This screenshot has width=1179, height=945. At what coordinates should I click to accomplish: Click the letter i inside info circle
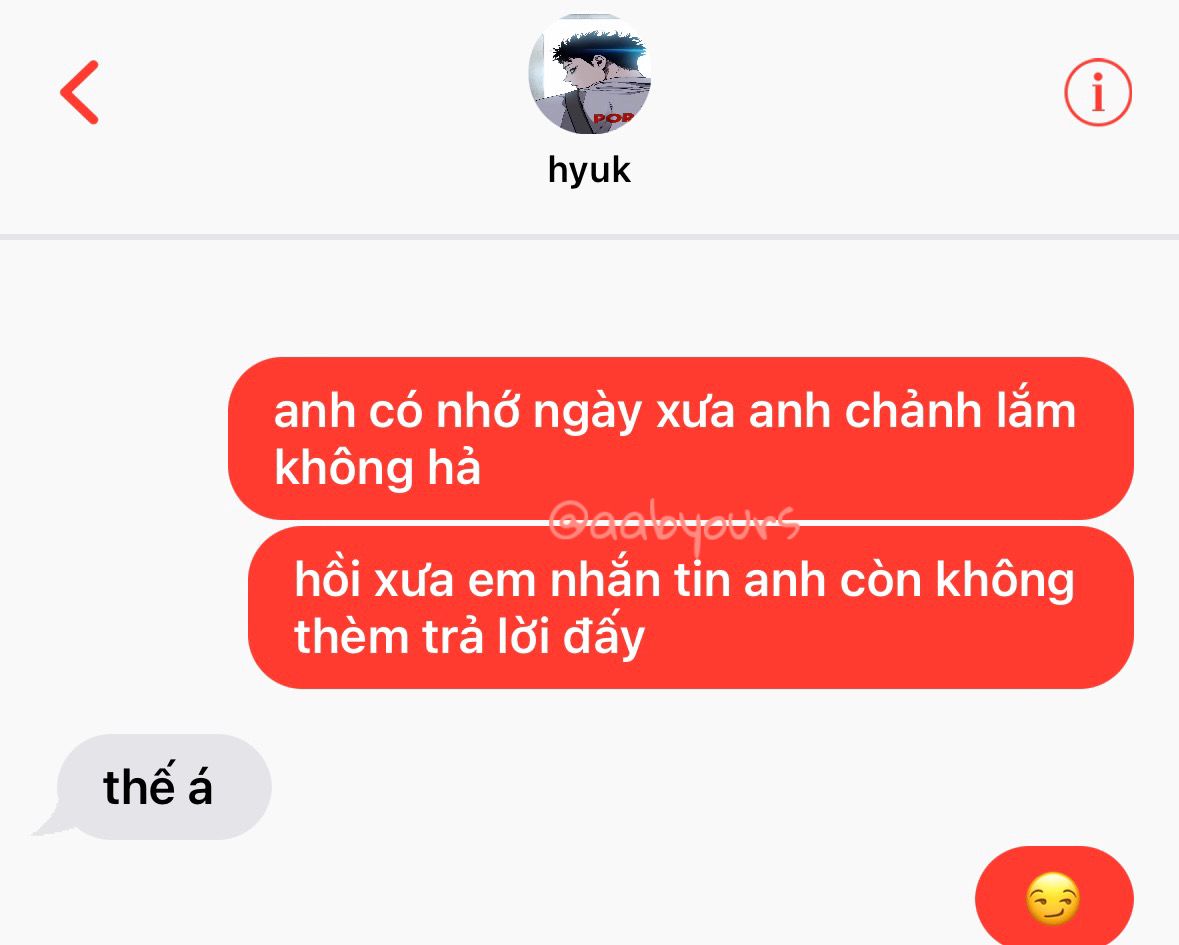pyautogui.click(x=1098, y=92)
